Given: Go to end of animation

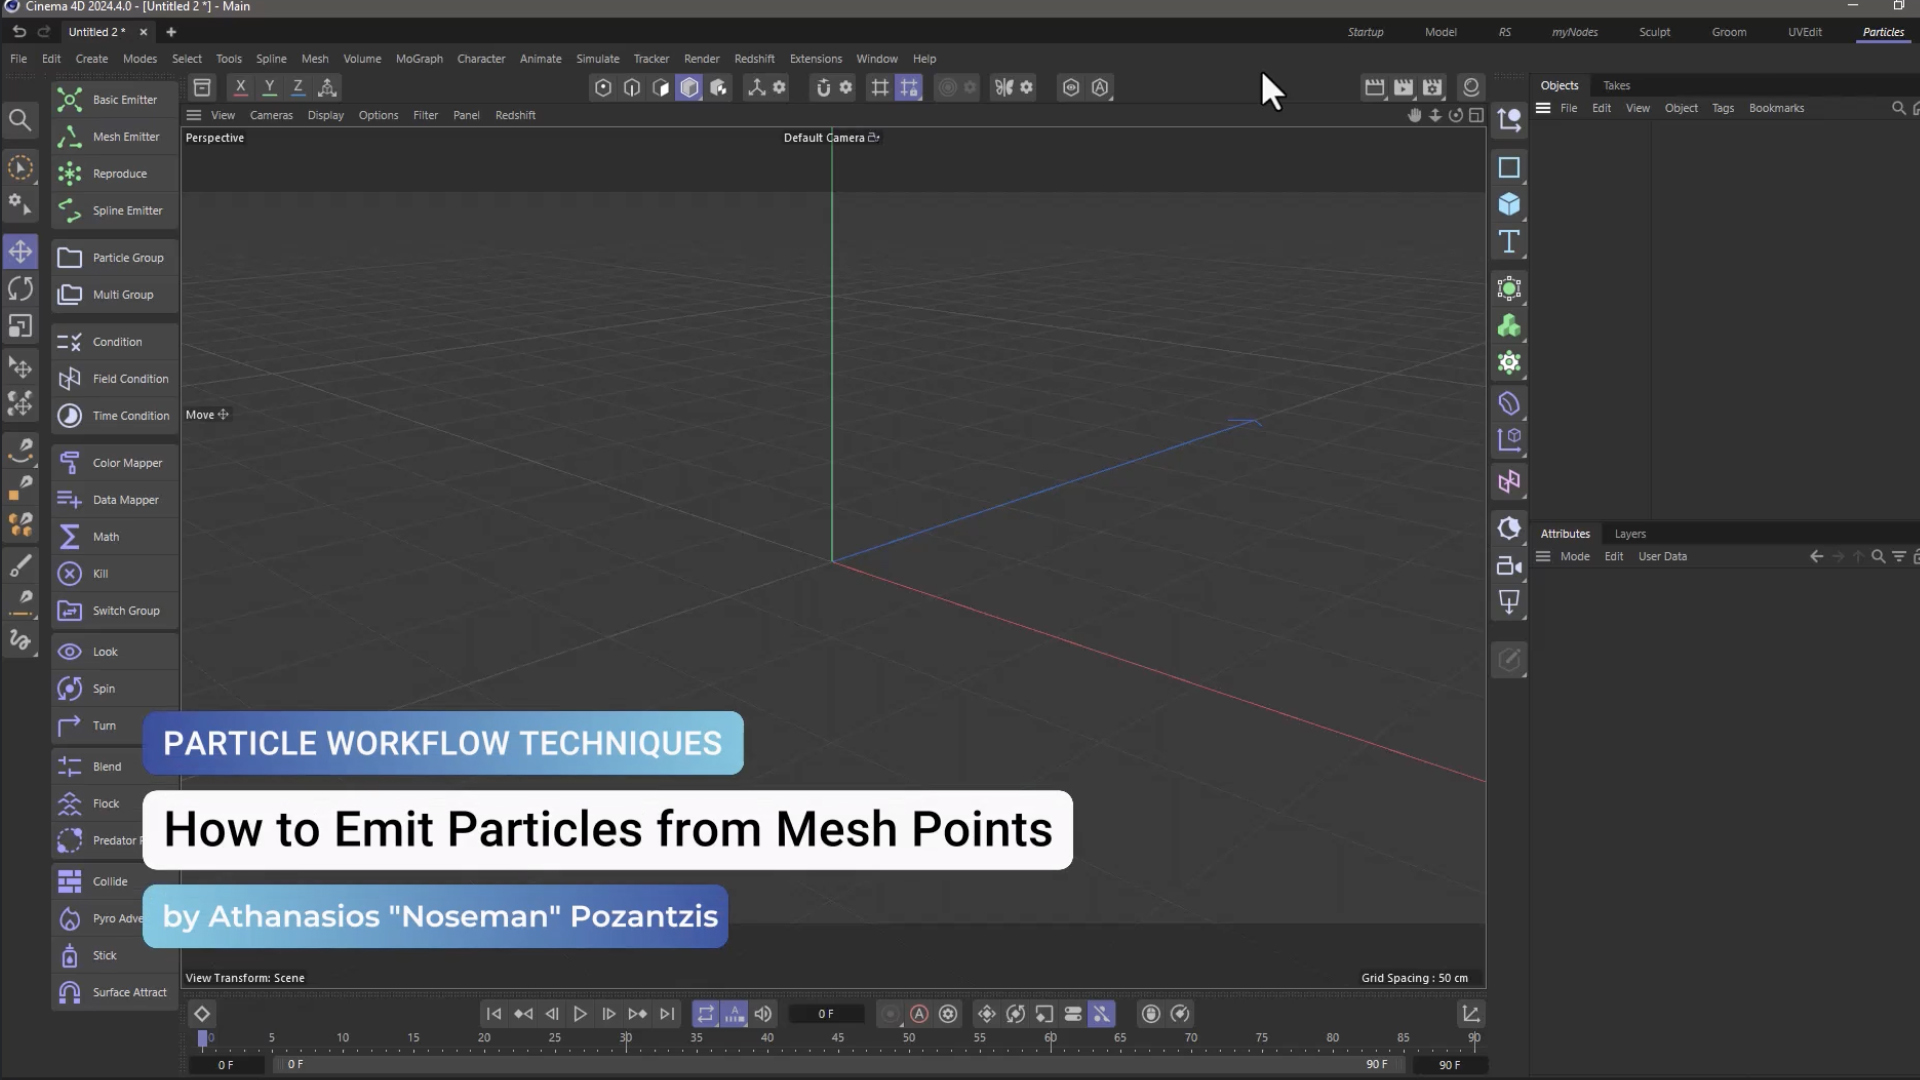Looking at the screenshot, I should click(x=667, y=1014).
